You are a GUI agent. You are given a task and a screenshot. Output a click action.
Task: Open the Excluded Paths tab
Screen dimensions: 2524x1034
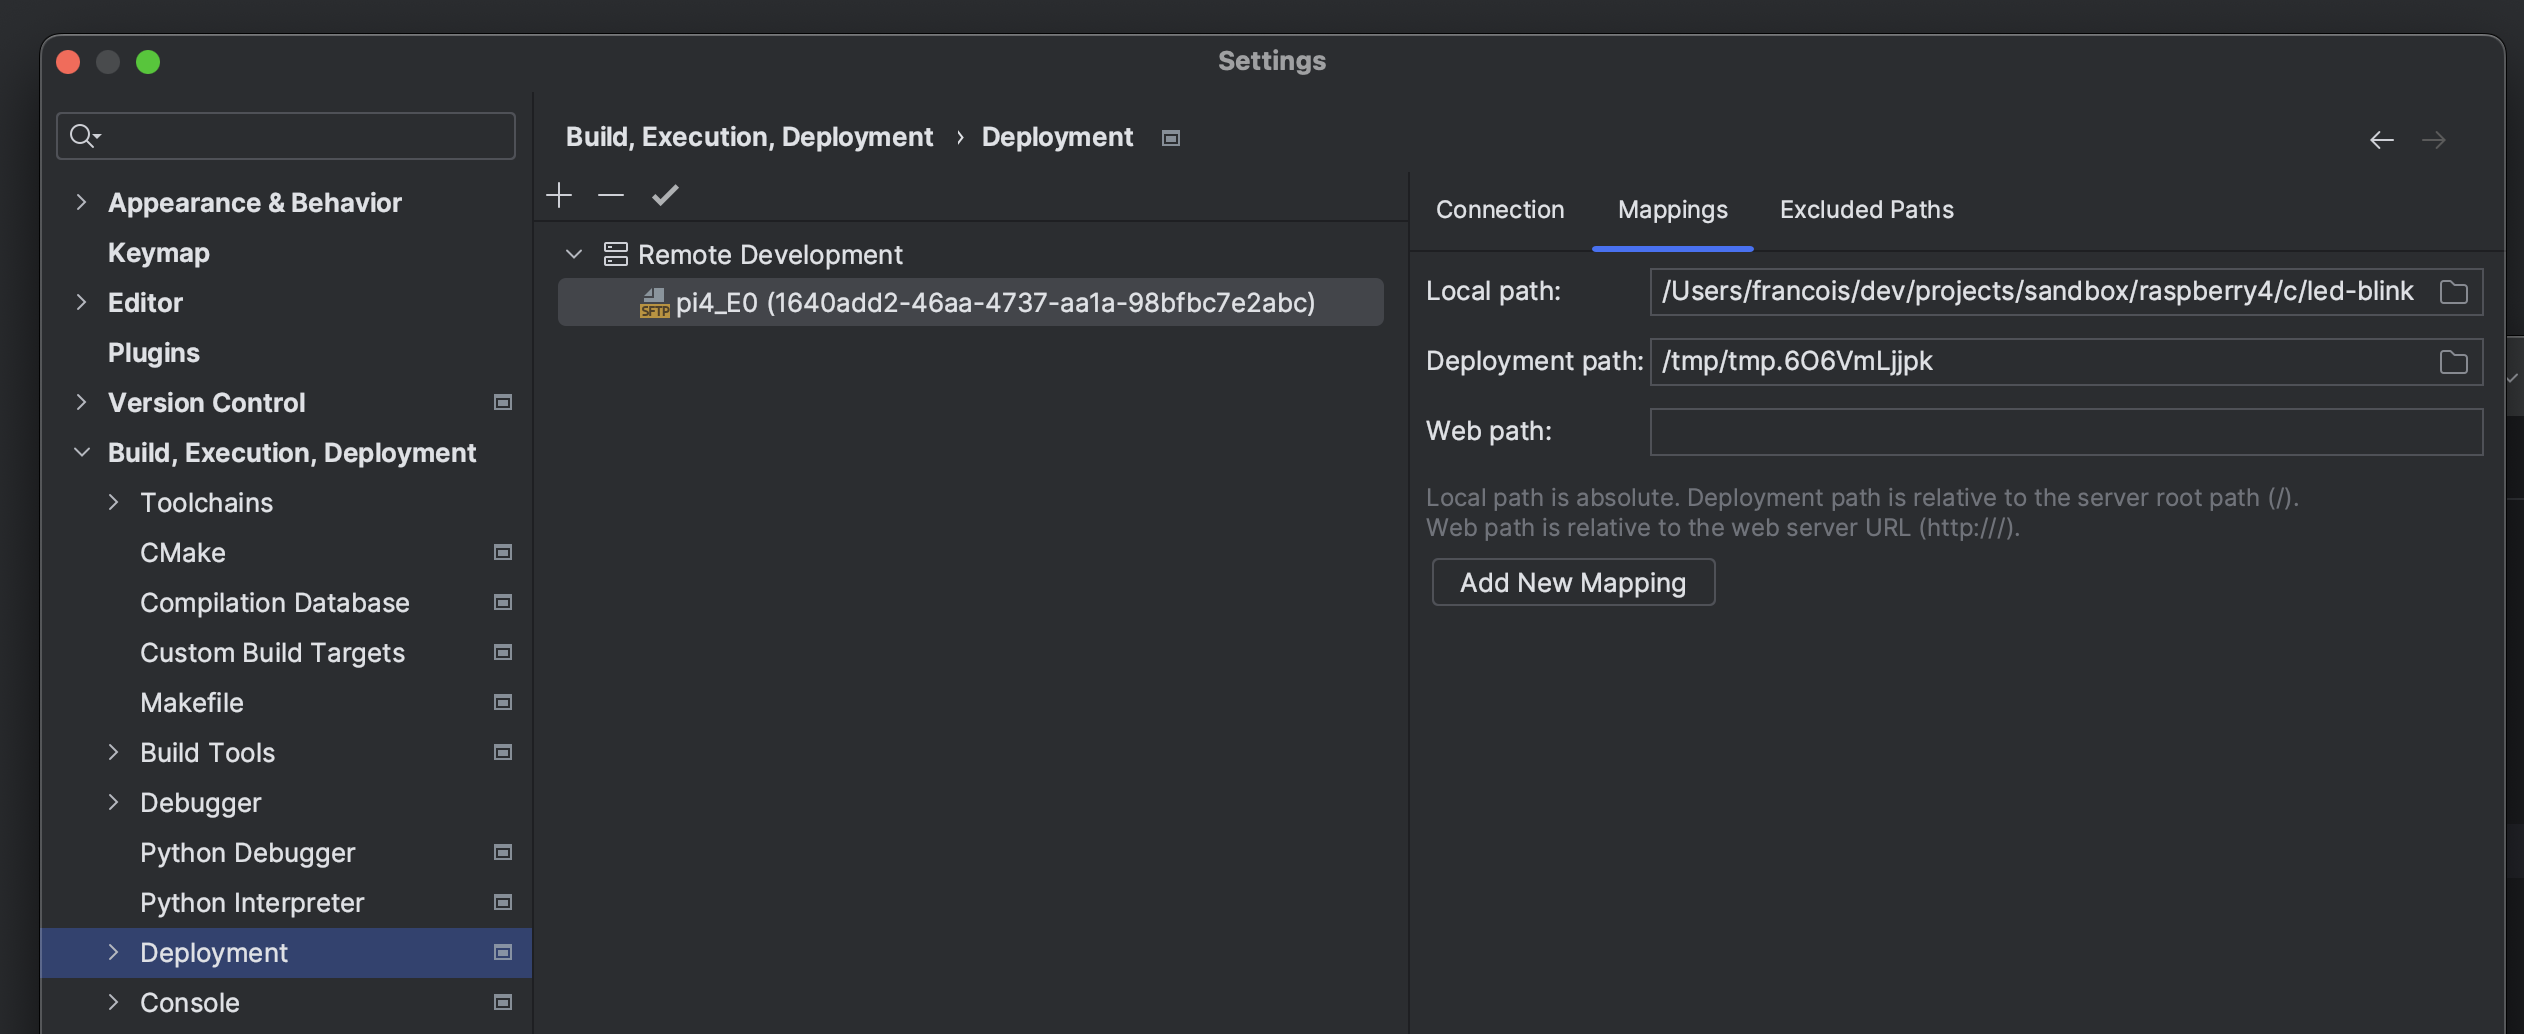[1866, 210]
